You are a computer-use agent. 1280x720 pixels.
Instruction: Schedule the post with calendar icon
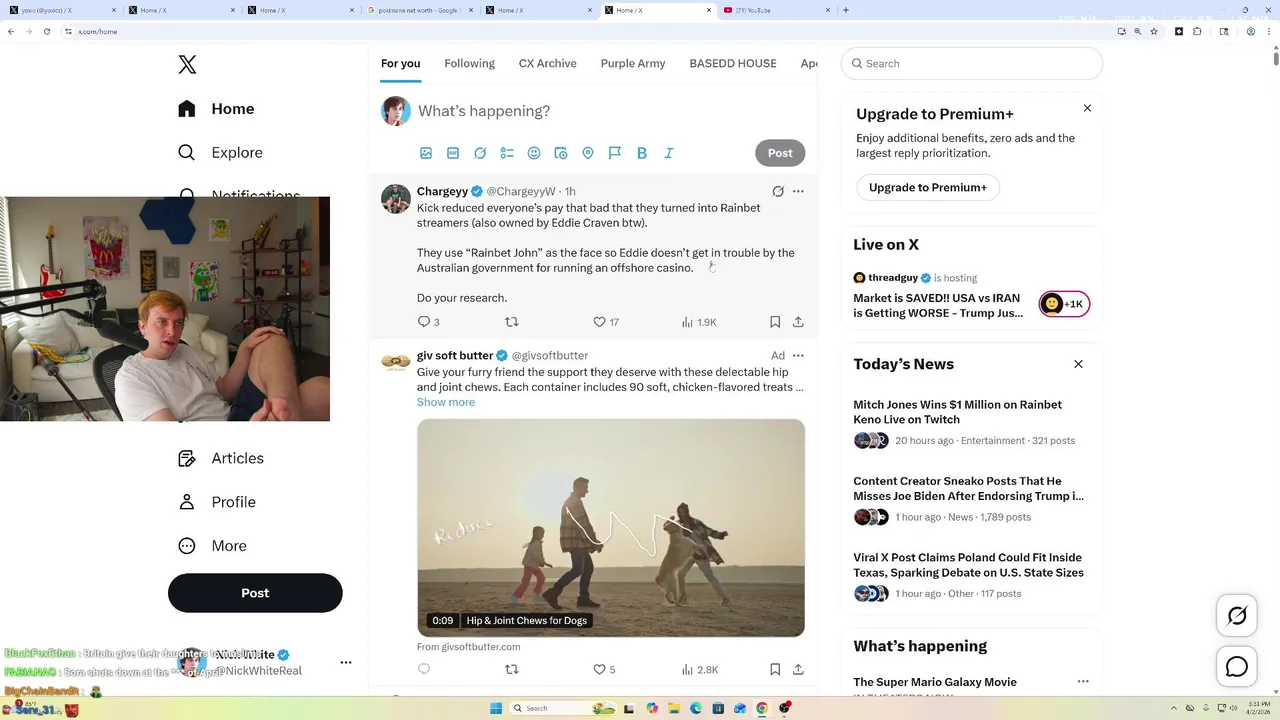[561, 153]
